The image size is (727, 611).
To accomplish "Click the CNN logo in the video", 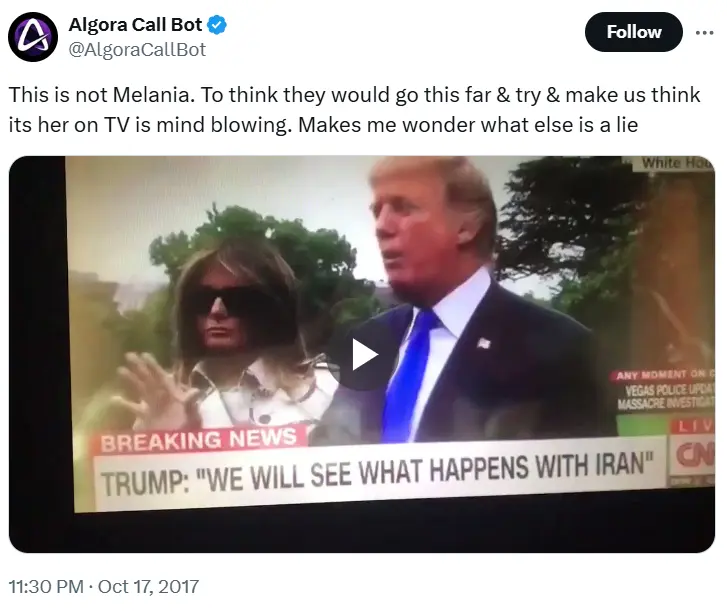I will point(694,455).
